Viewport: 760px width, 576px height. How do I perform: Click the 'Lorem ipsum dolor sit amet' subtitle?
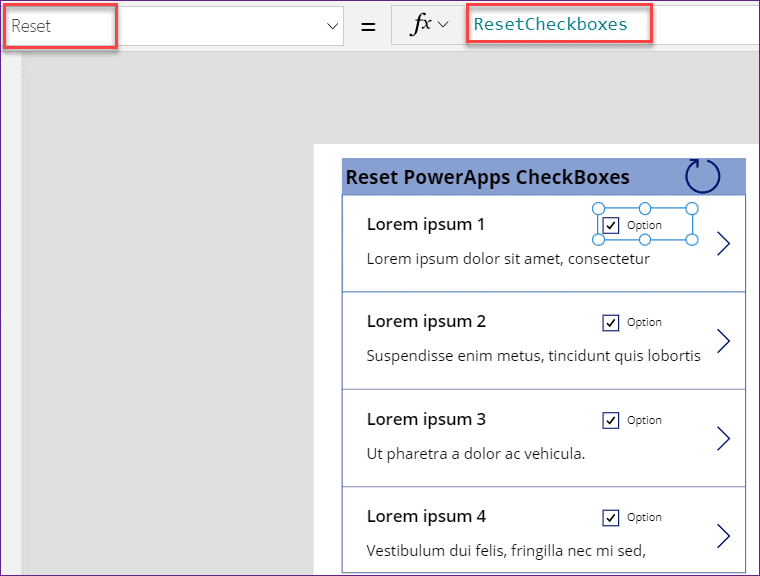pyautogui.click(x=508, y=259)
